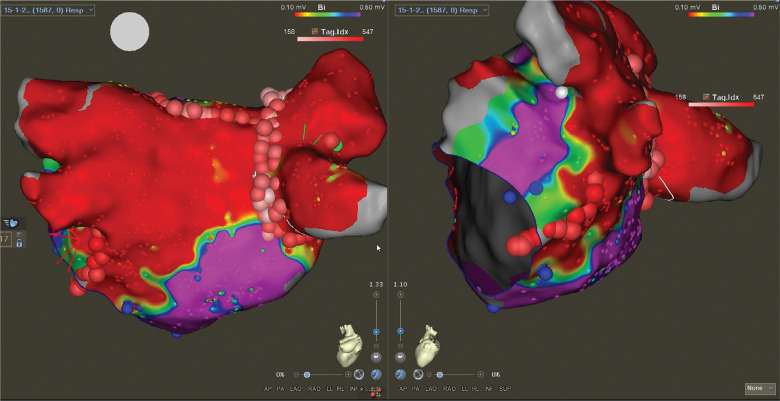Click round chevron button under left zoom slider

(x=376, y=357)
